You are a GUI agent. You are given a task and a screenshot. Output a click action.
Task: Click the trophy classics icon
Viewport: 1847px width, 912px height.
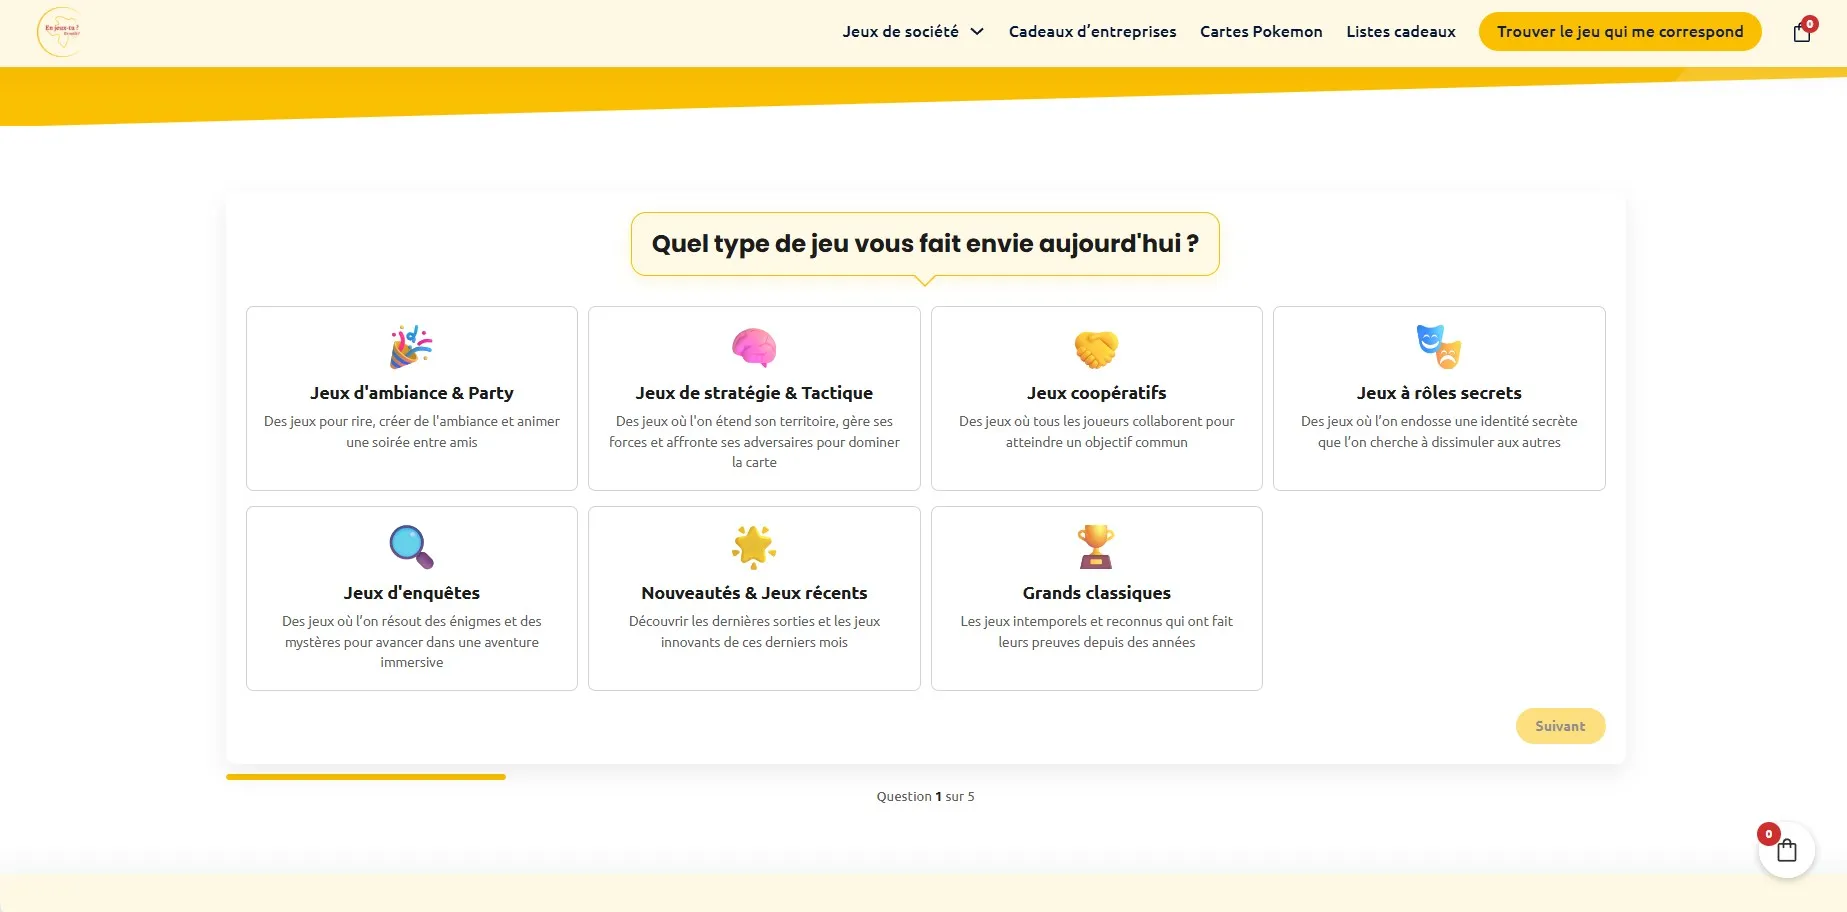pos(1096,547)
